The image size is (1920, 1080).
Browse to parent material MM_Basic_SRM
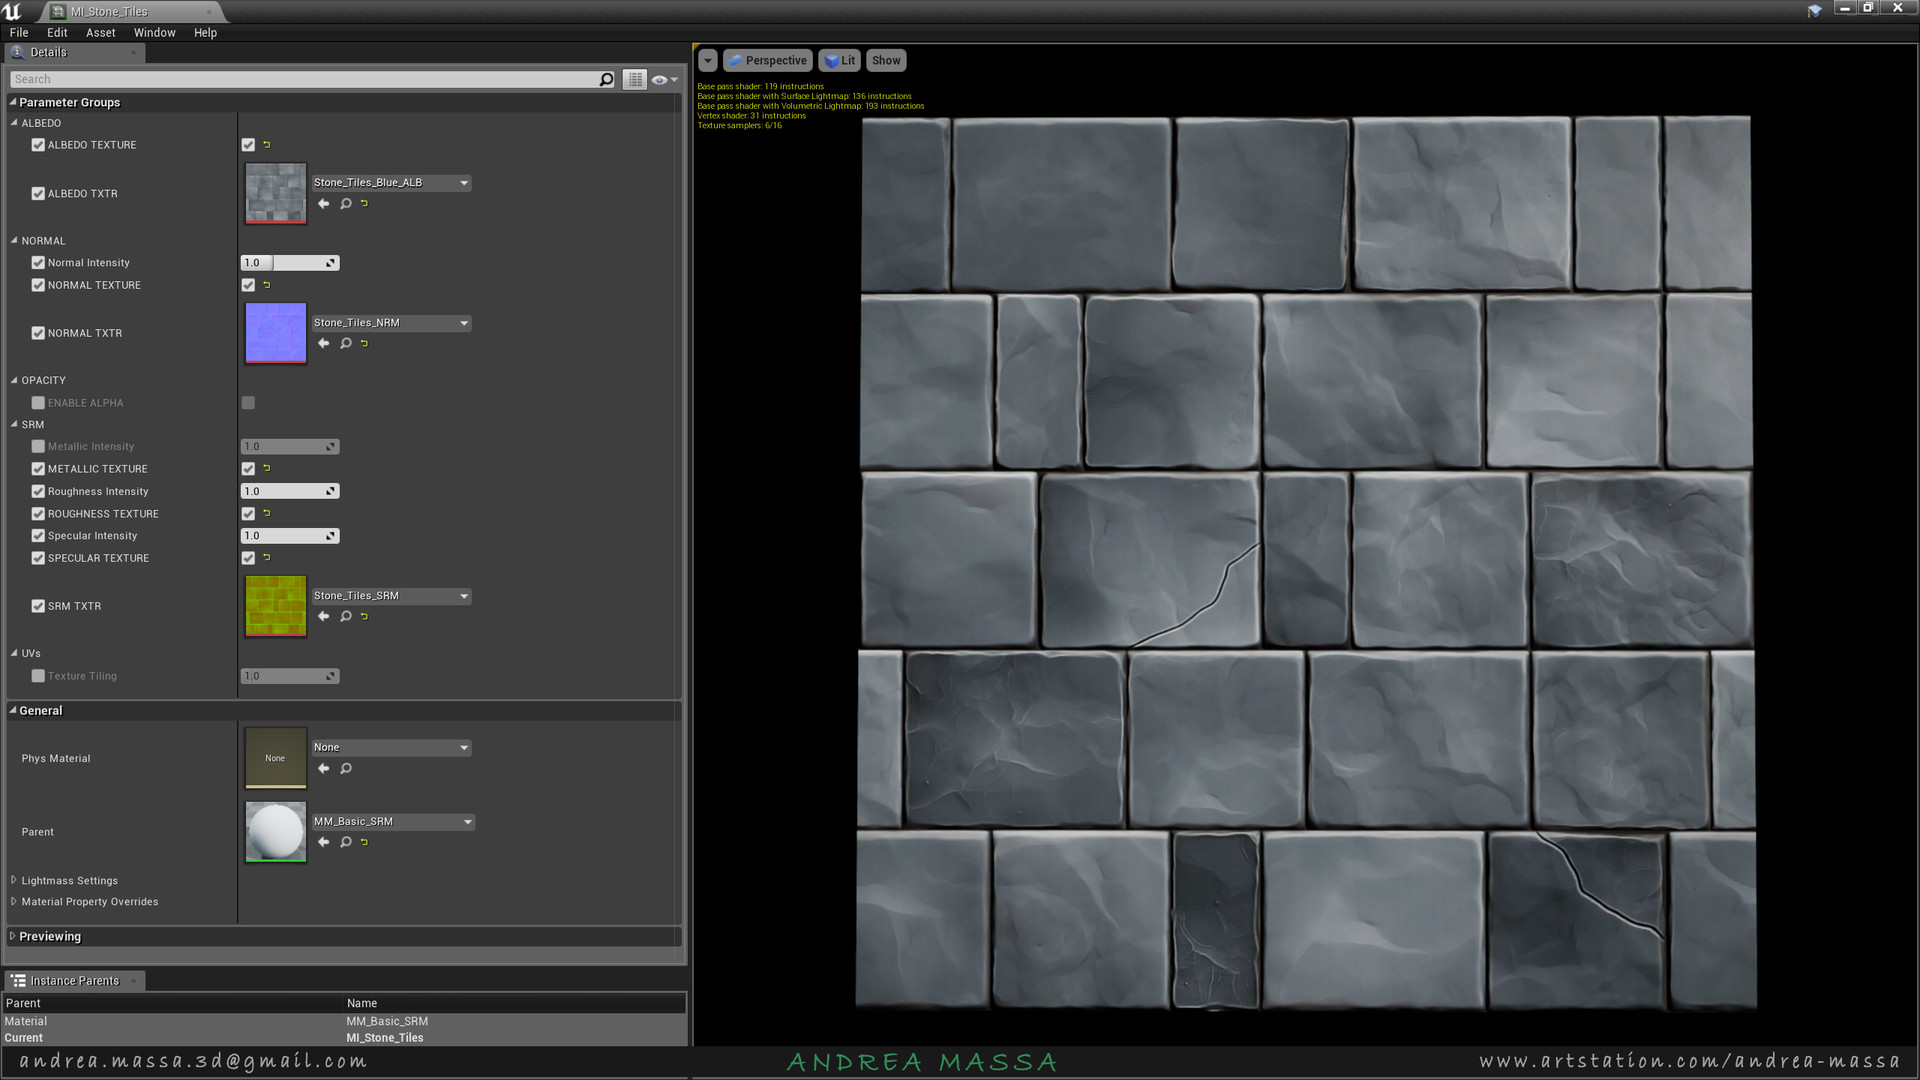tap(345, 842)
